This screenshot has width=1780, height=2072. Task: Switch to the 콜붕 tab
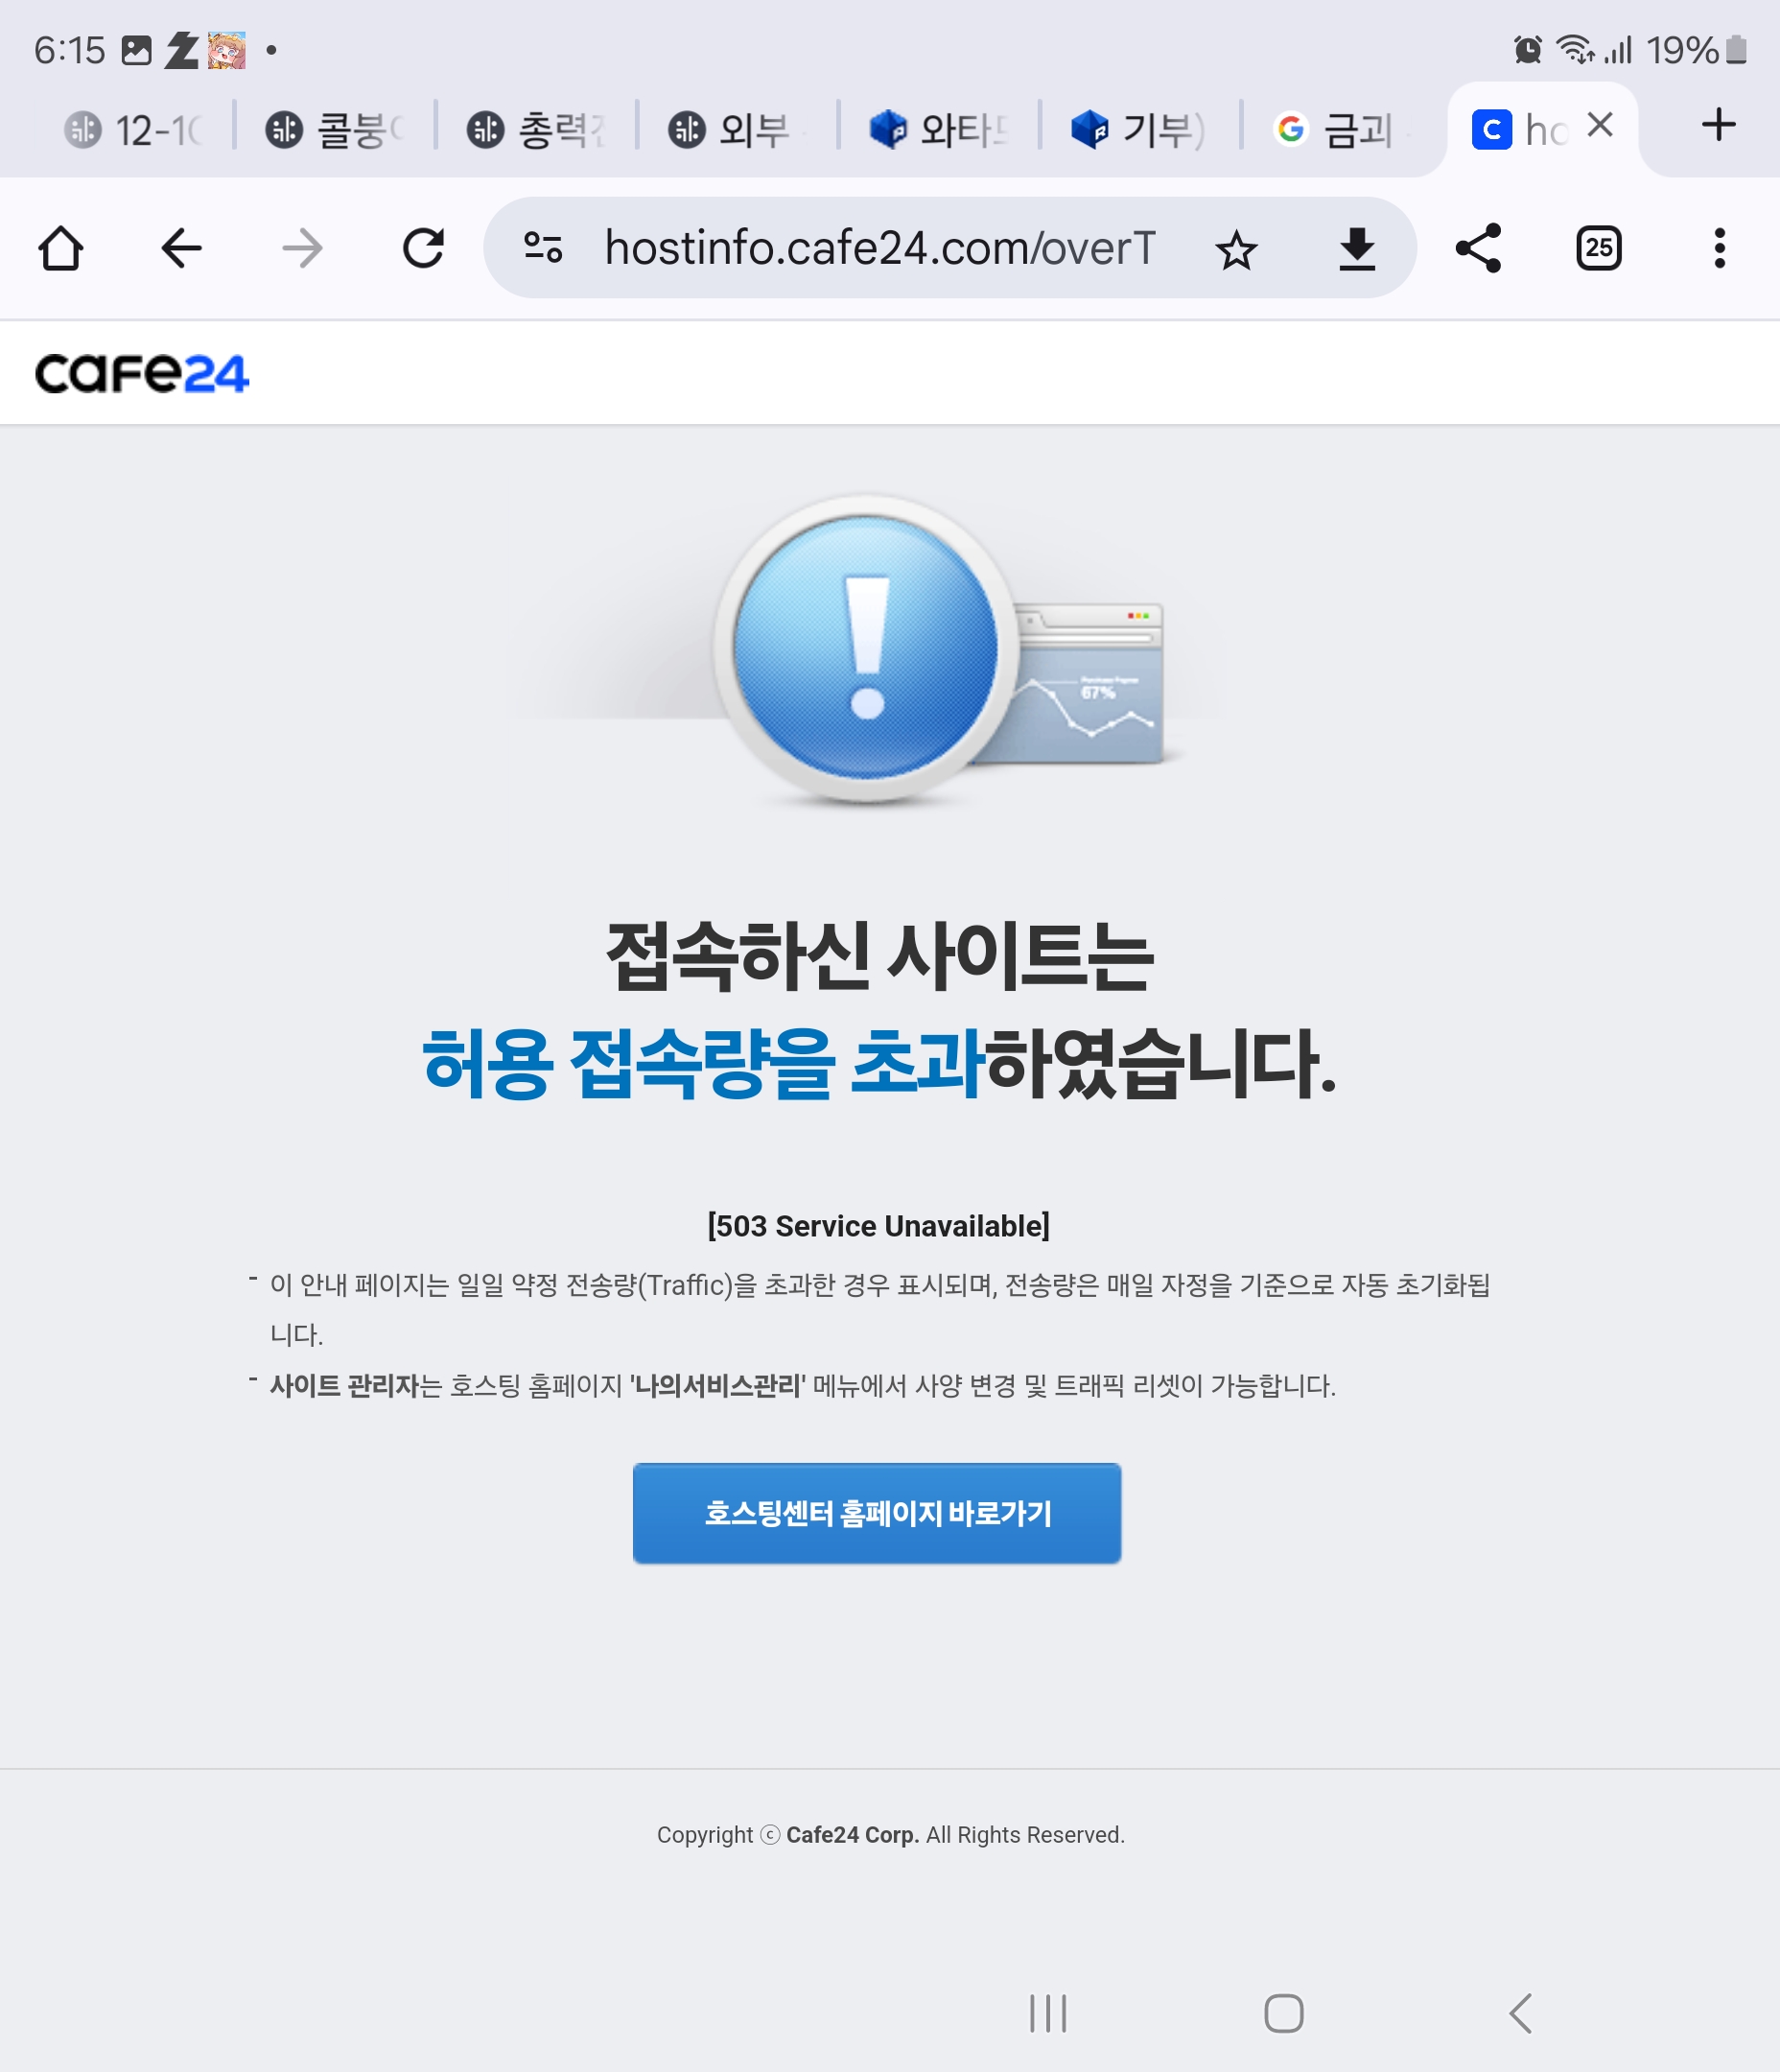point(335,130)
